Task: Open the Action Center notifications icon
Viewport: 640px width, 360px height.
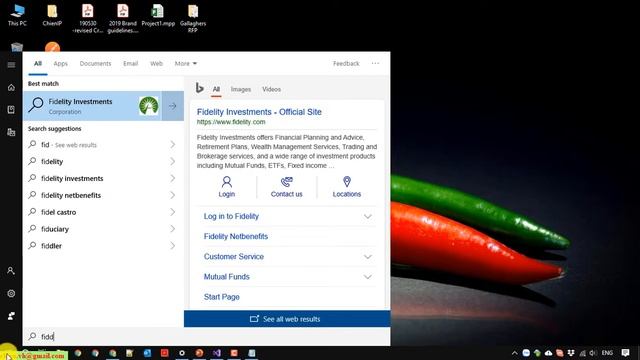Action: tap(625, 353)
